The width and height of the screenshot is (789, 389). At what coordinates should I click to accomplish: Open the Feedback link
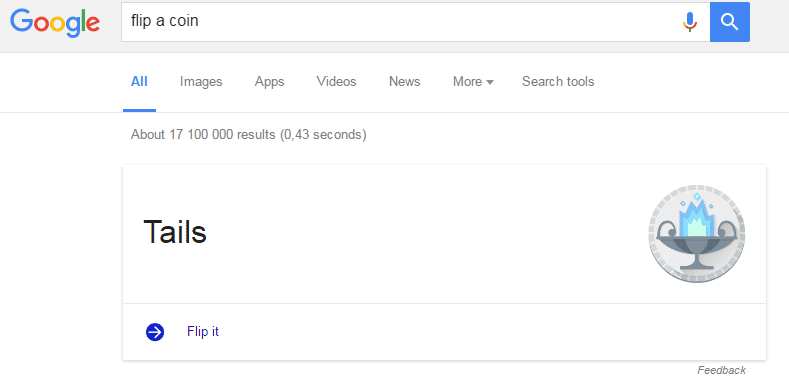(x=721, y=370)
